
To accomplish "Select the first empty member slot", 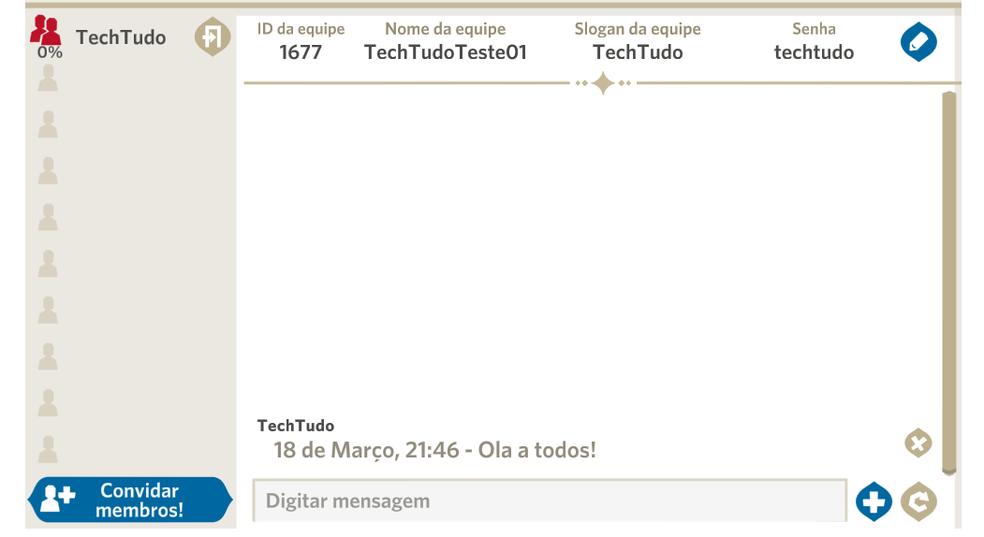I will click(48, 79).
